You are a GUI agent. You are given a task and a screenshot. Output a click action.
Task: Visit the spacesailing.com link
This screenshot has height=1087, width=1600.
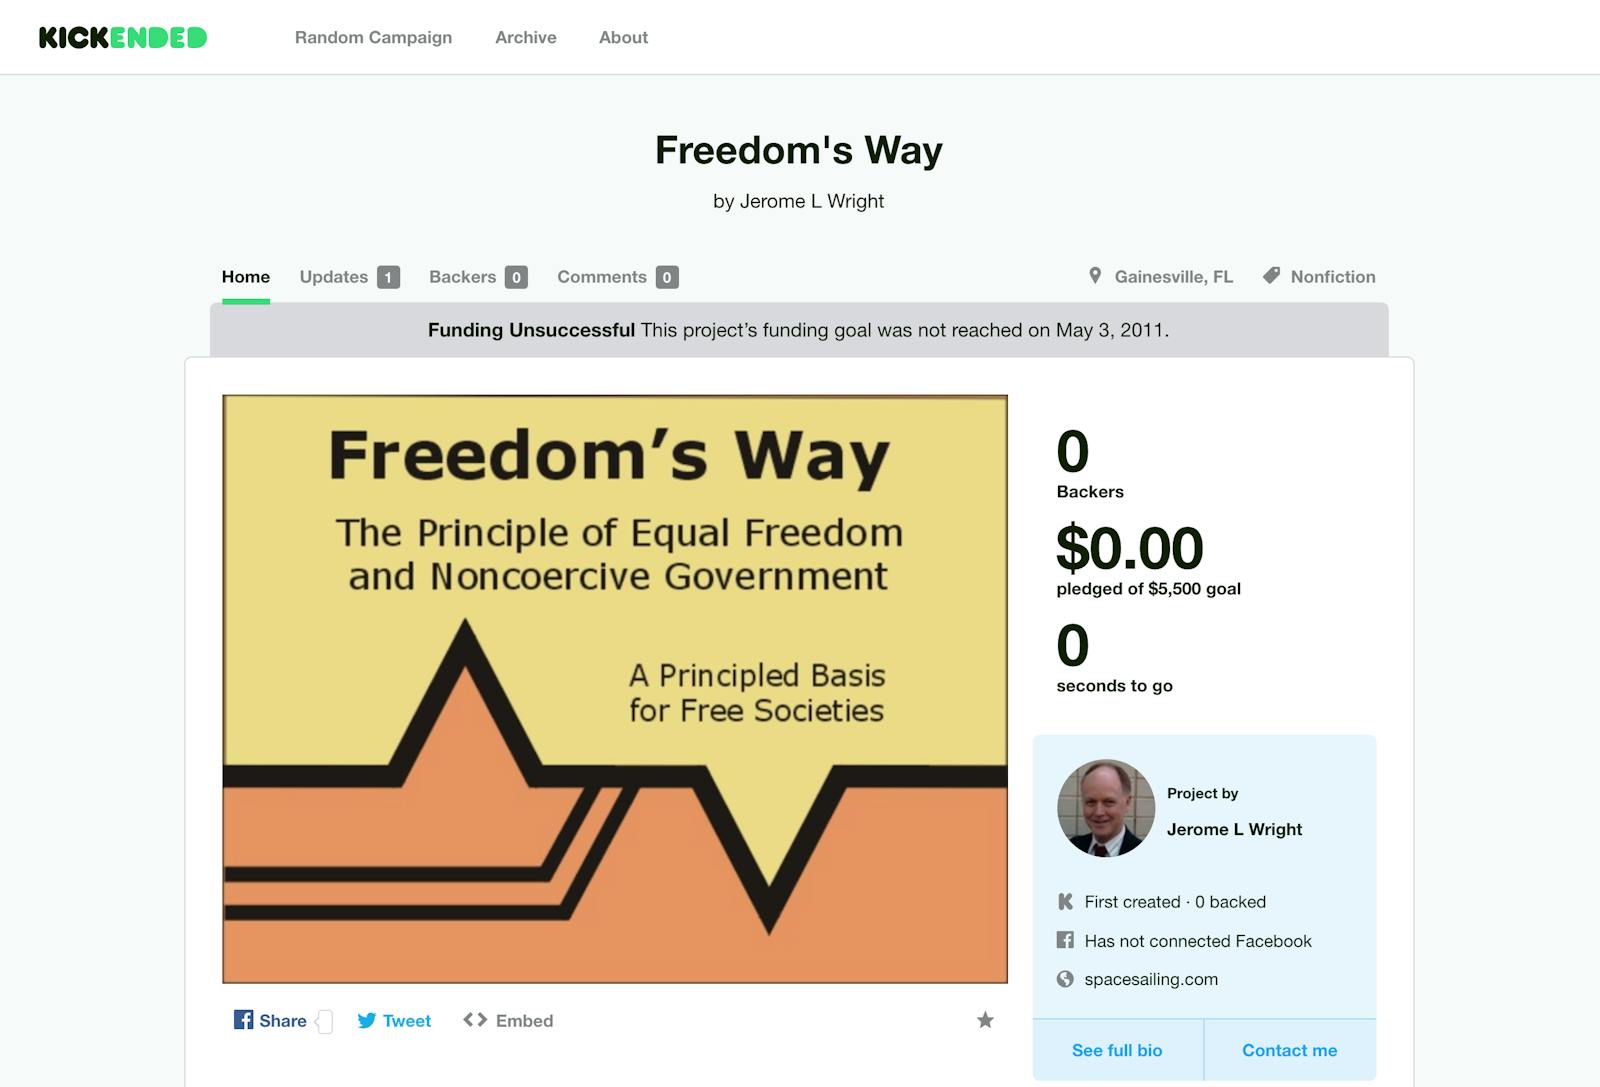1151,980
